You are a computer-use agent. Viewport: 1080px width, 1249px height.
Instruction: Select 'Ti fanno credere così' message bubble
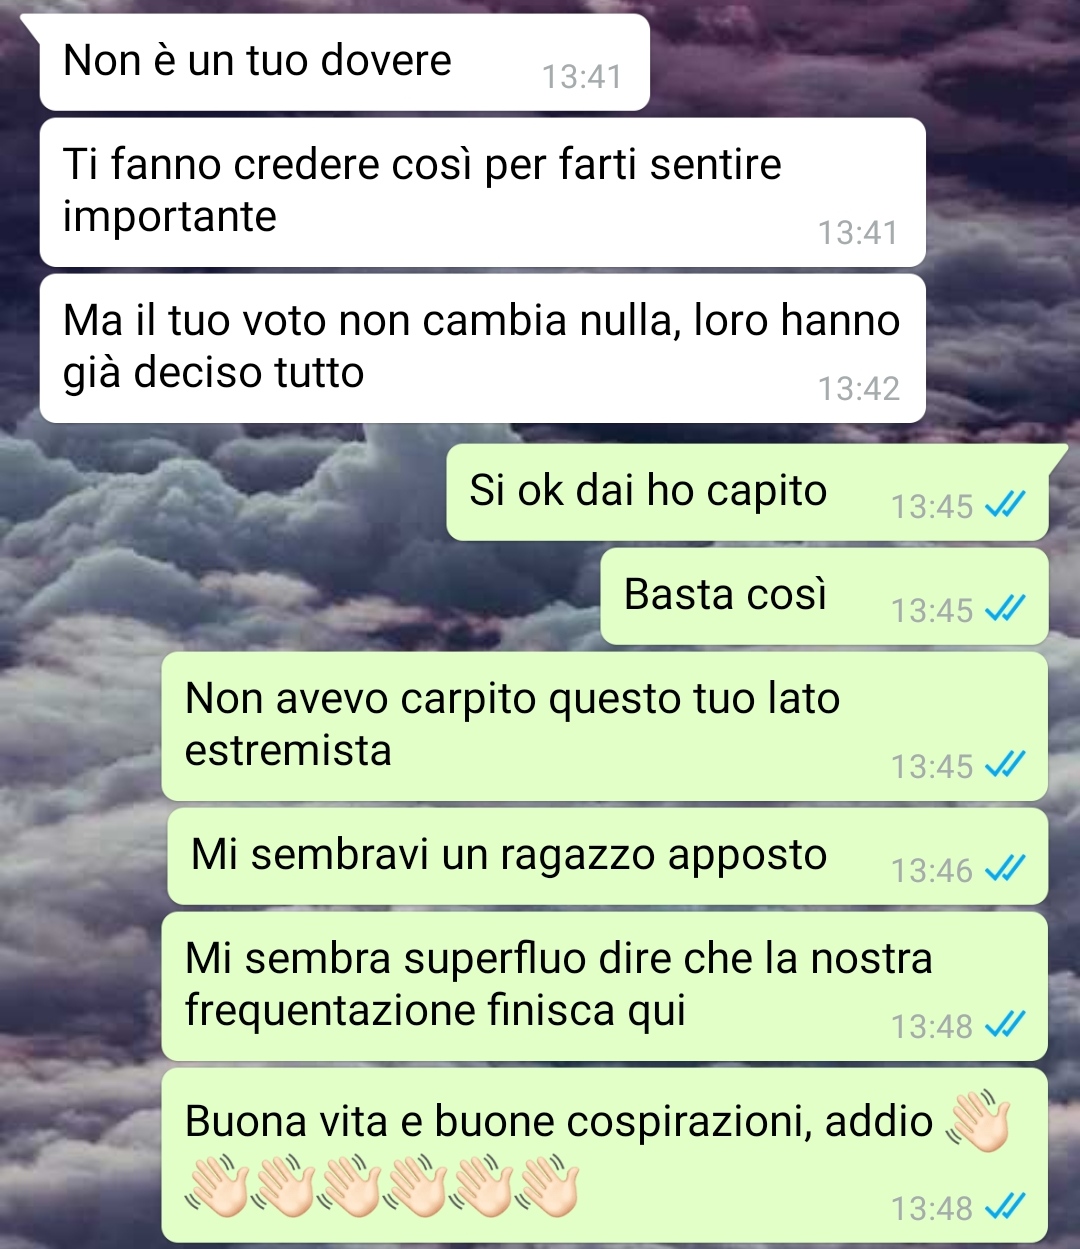pyautogui.click(x=482, y=192)
